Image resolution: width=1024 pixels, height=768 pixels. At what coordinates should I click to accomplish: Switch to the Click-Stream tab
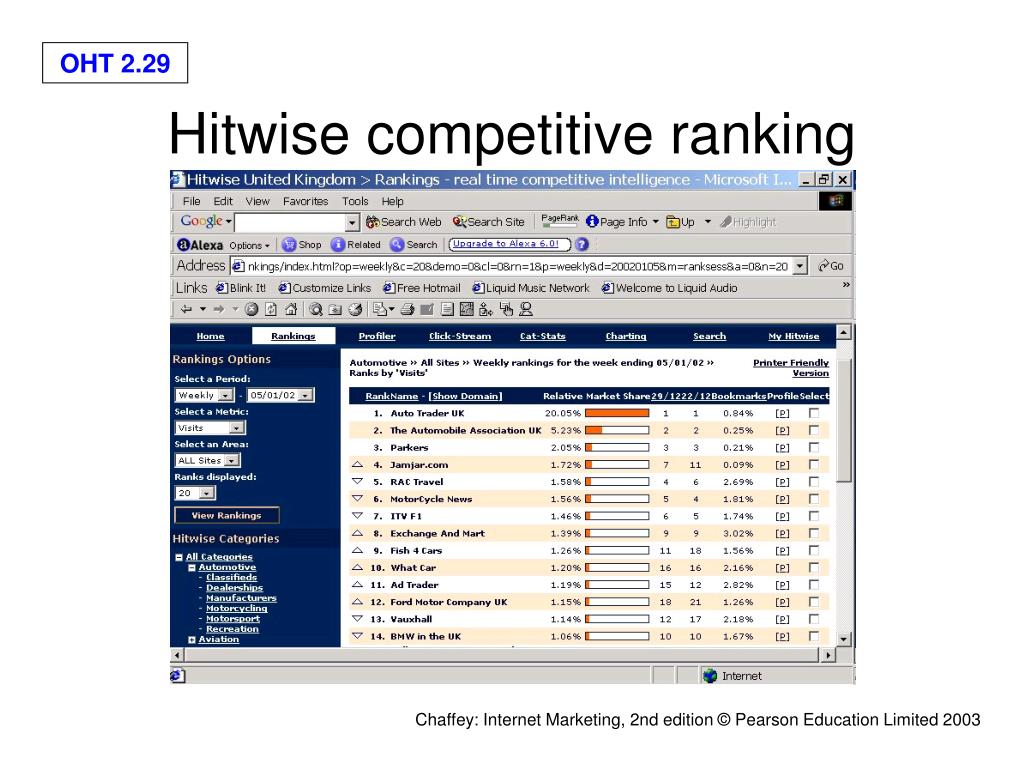coord(460,336)
